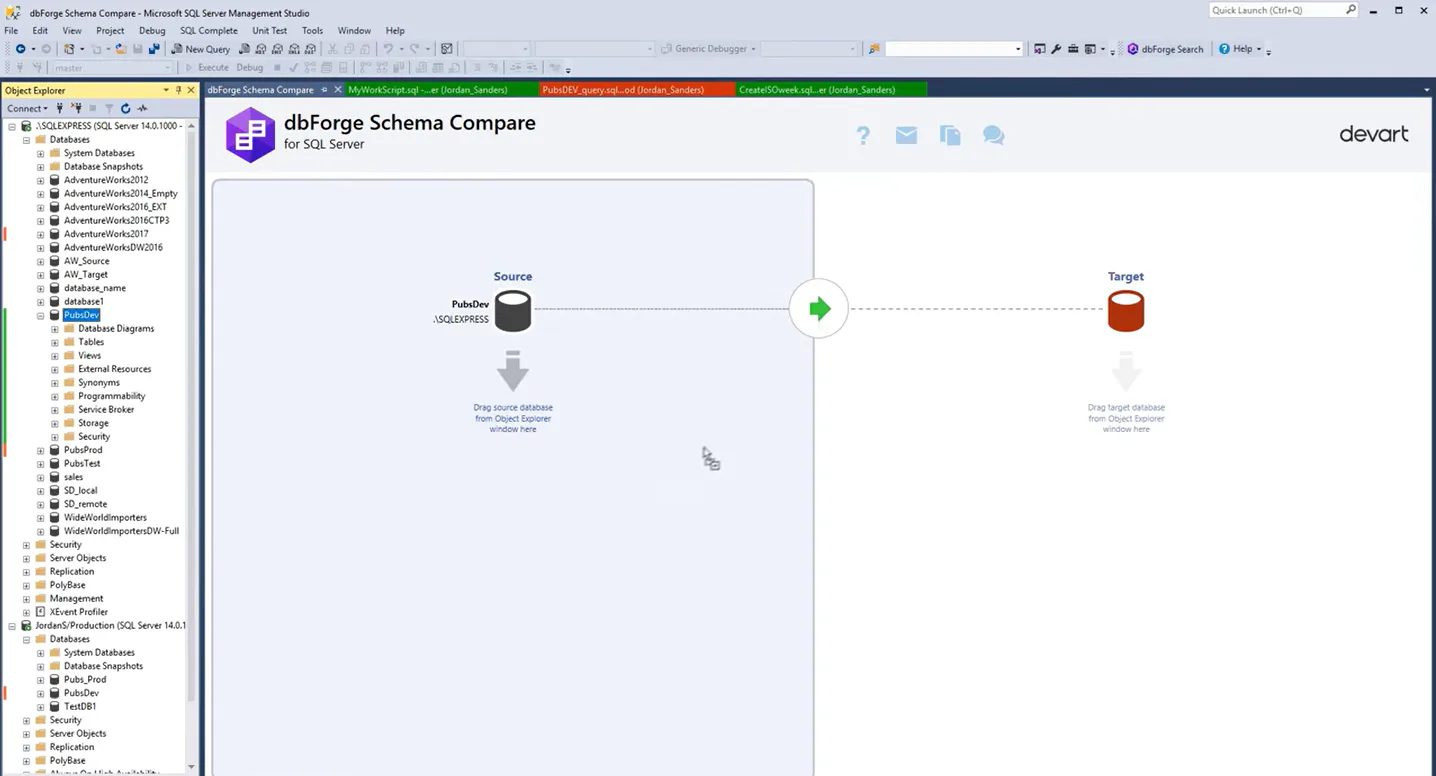Click the chat bubbles icon in header

point(993,135)
